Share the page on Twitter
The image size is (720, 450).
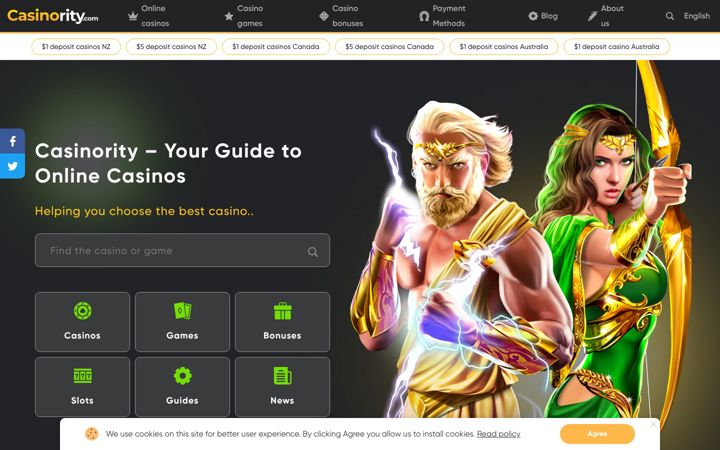pos(12,166)
